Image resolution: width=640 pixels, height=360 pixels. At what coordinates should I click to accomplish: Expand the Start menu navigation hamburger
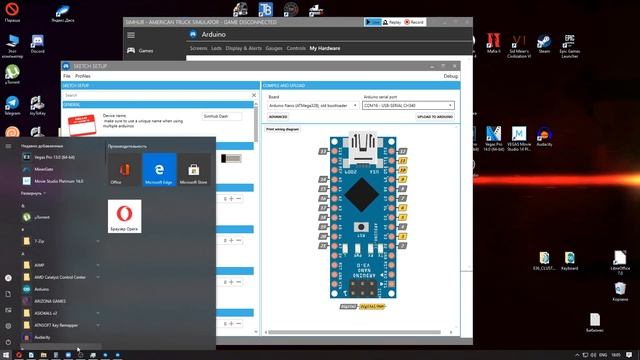click(x=8, y=146)
